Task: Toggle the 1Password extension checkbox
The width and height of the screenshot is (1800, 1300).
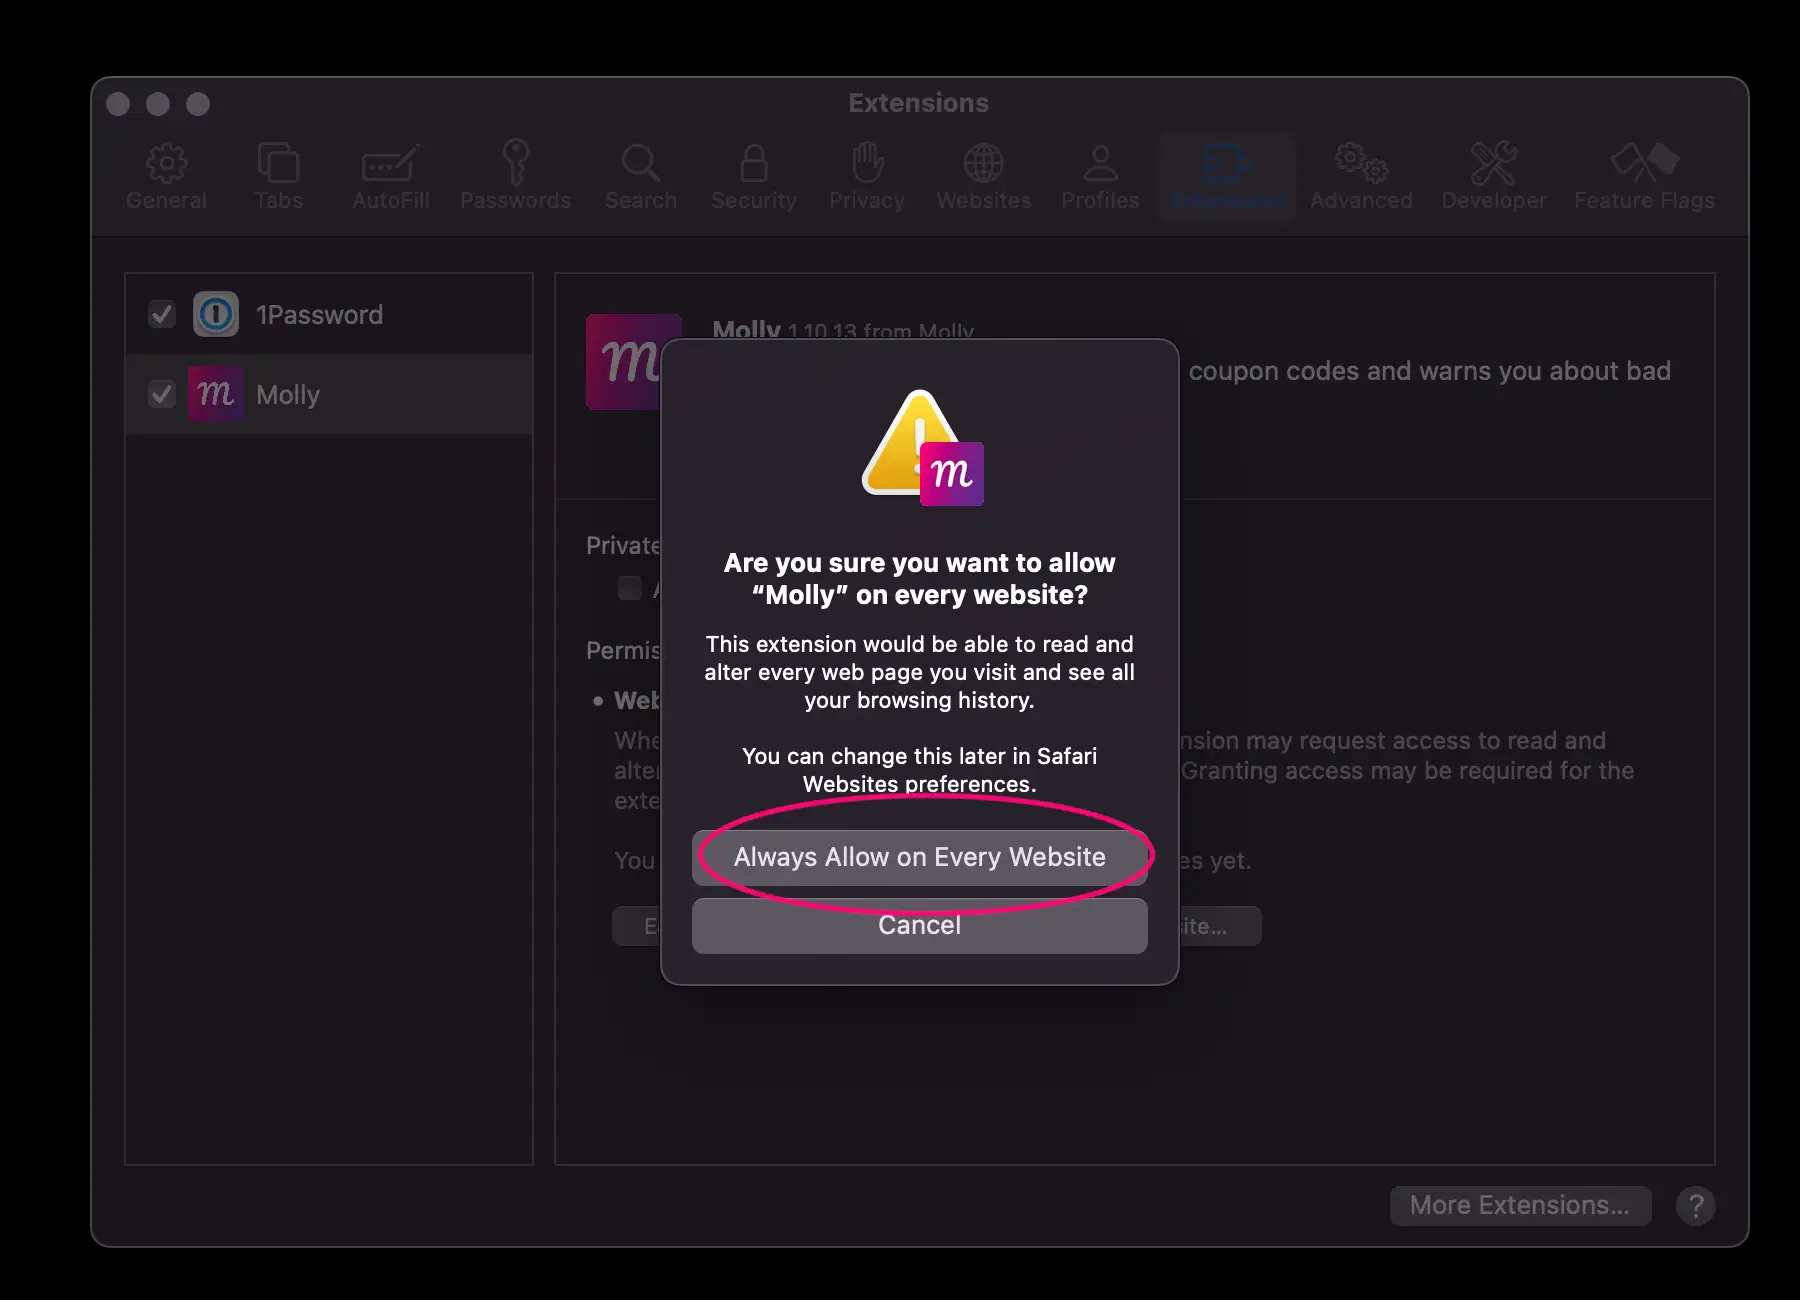Action: [x=161, y=314]
